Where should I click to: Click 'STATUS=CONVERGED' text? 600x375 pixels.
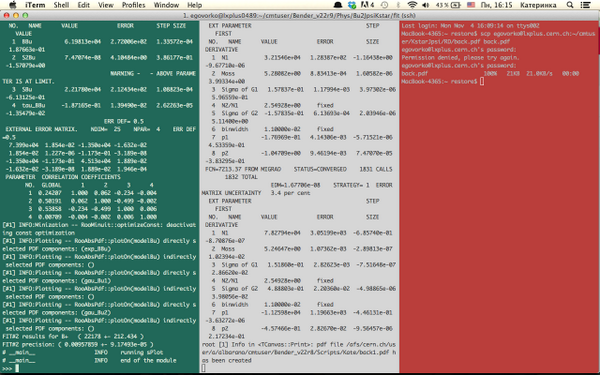(x=320, y=169)
